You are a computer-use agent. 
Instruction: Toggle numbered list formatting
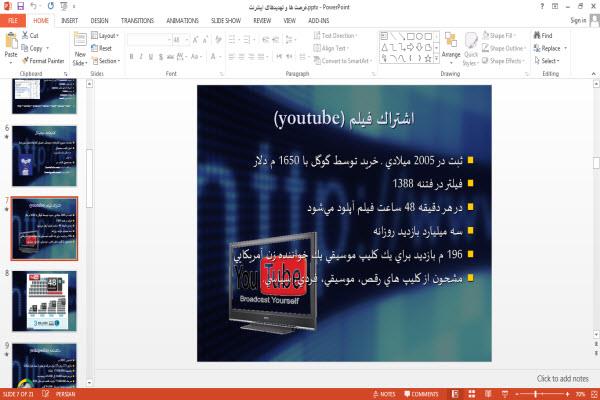click(x=246, y=40)
